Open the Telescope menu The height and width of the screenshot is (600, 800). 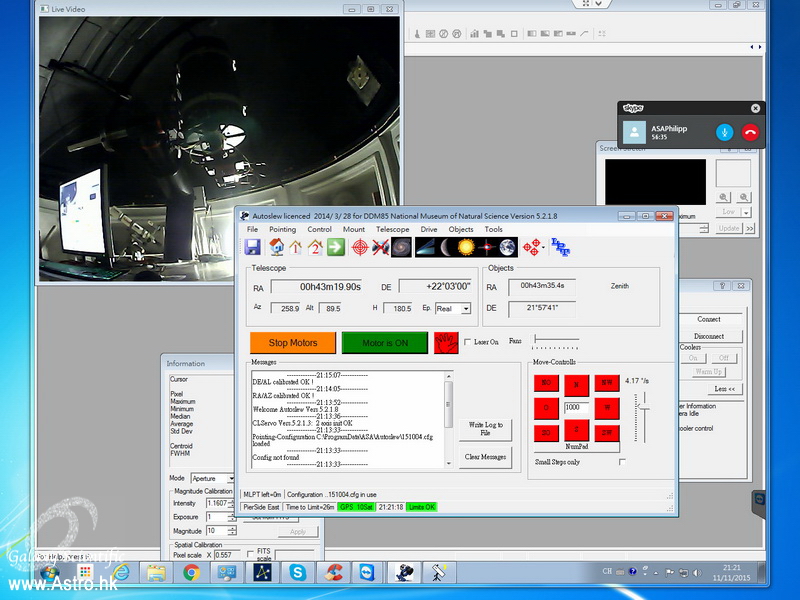392,229
